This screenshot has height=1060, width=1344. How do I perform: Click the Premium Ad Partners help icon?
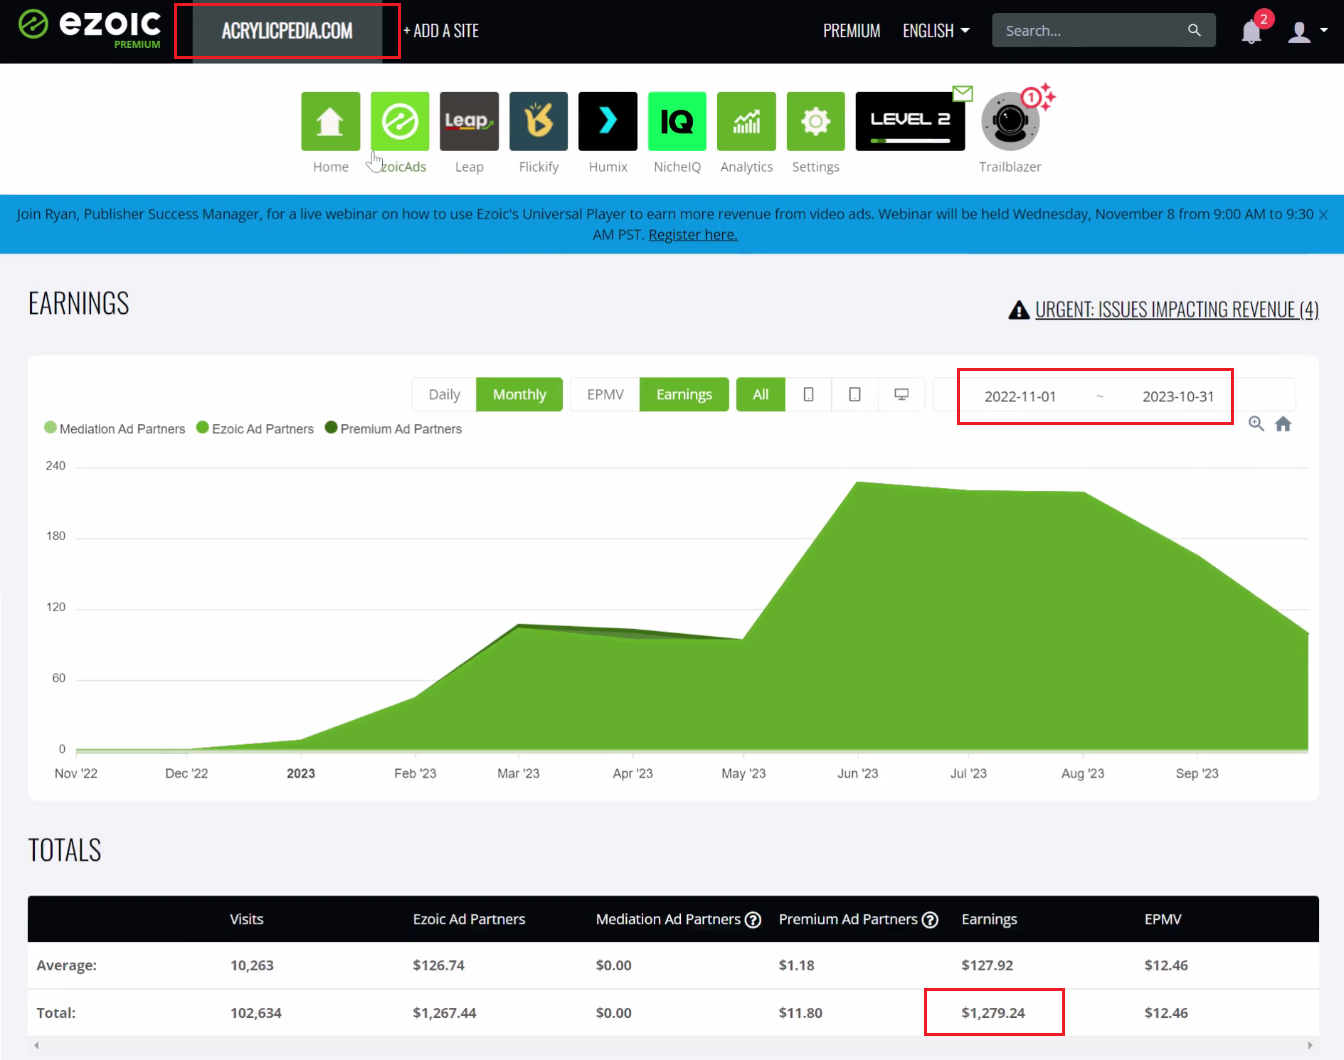(930, 920)
